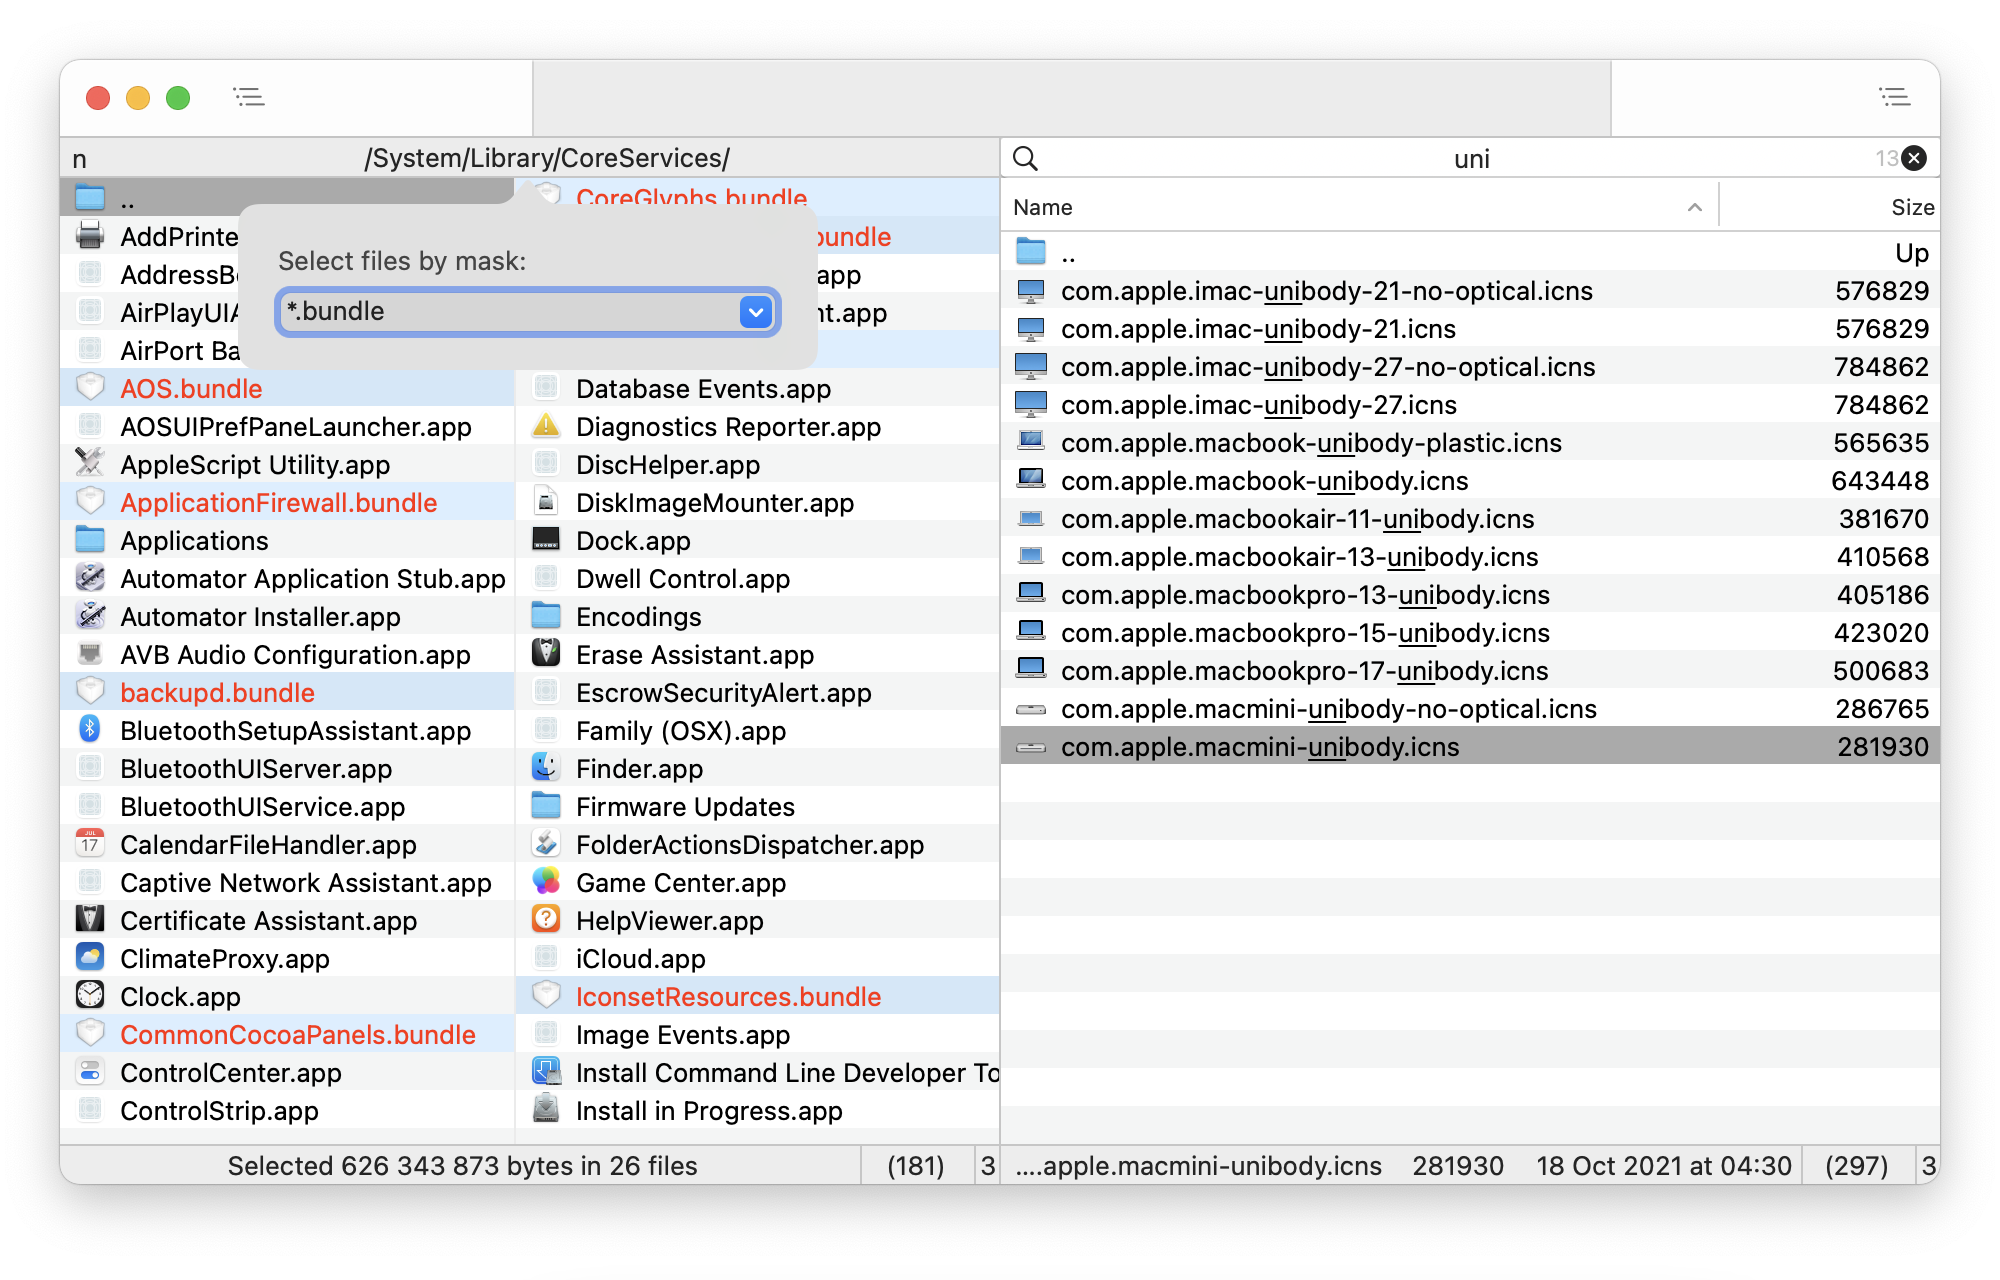Click the Bluetooth icon beside BluetoothSetupAssistant.app
The height and width of the screenshot is (1280, 2000).
tap(89, 730)
